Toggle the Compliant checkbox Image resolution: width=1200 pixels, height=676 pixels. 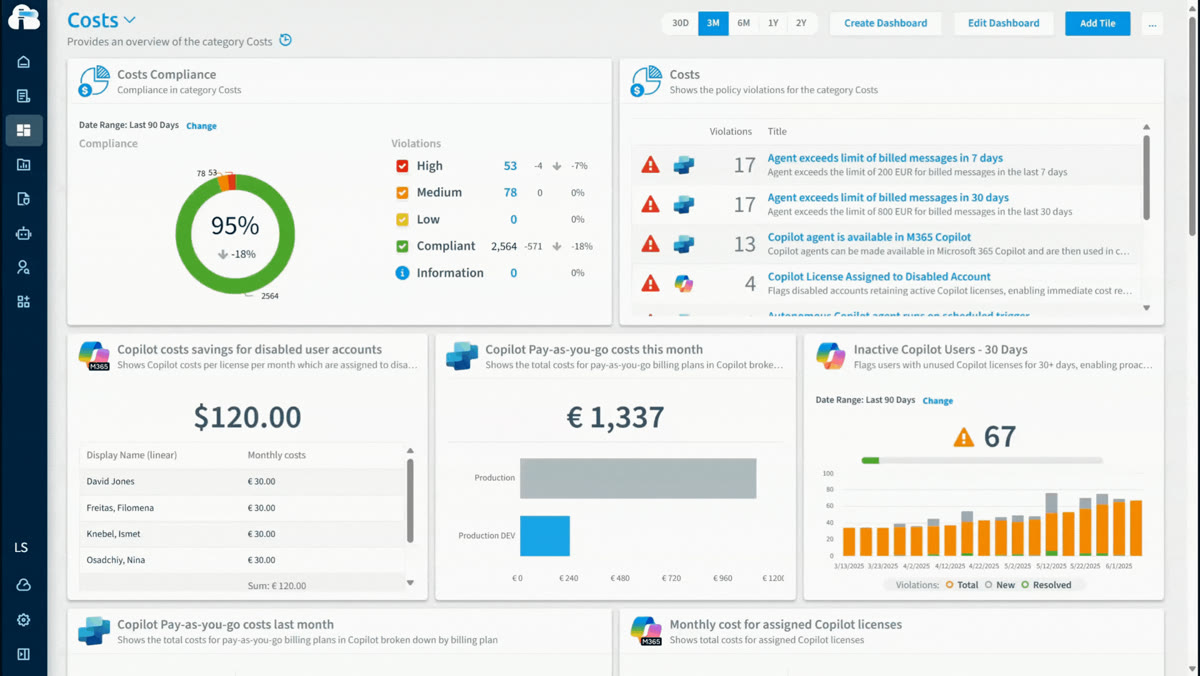click(x=402, y=246)
